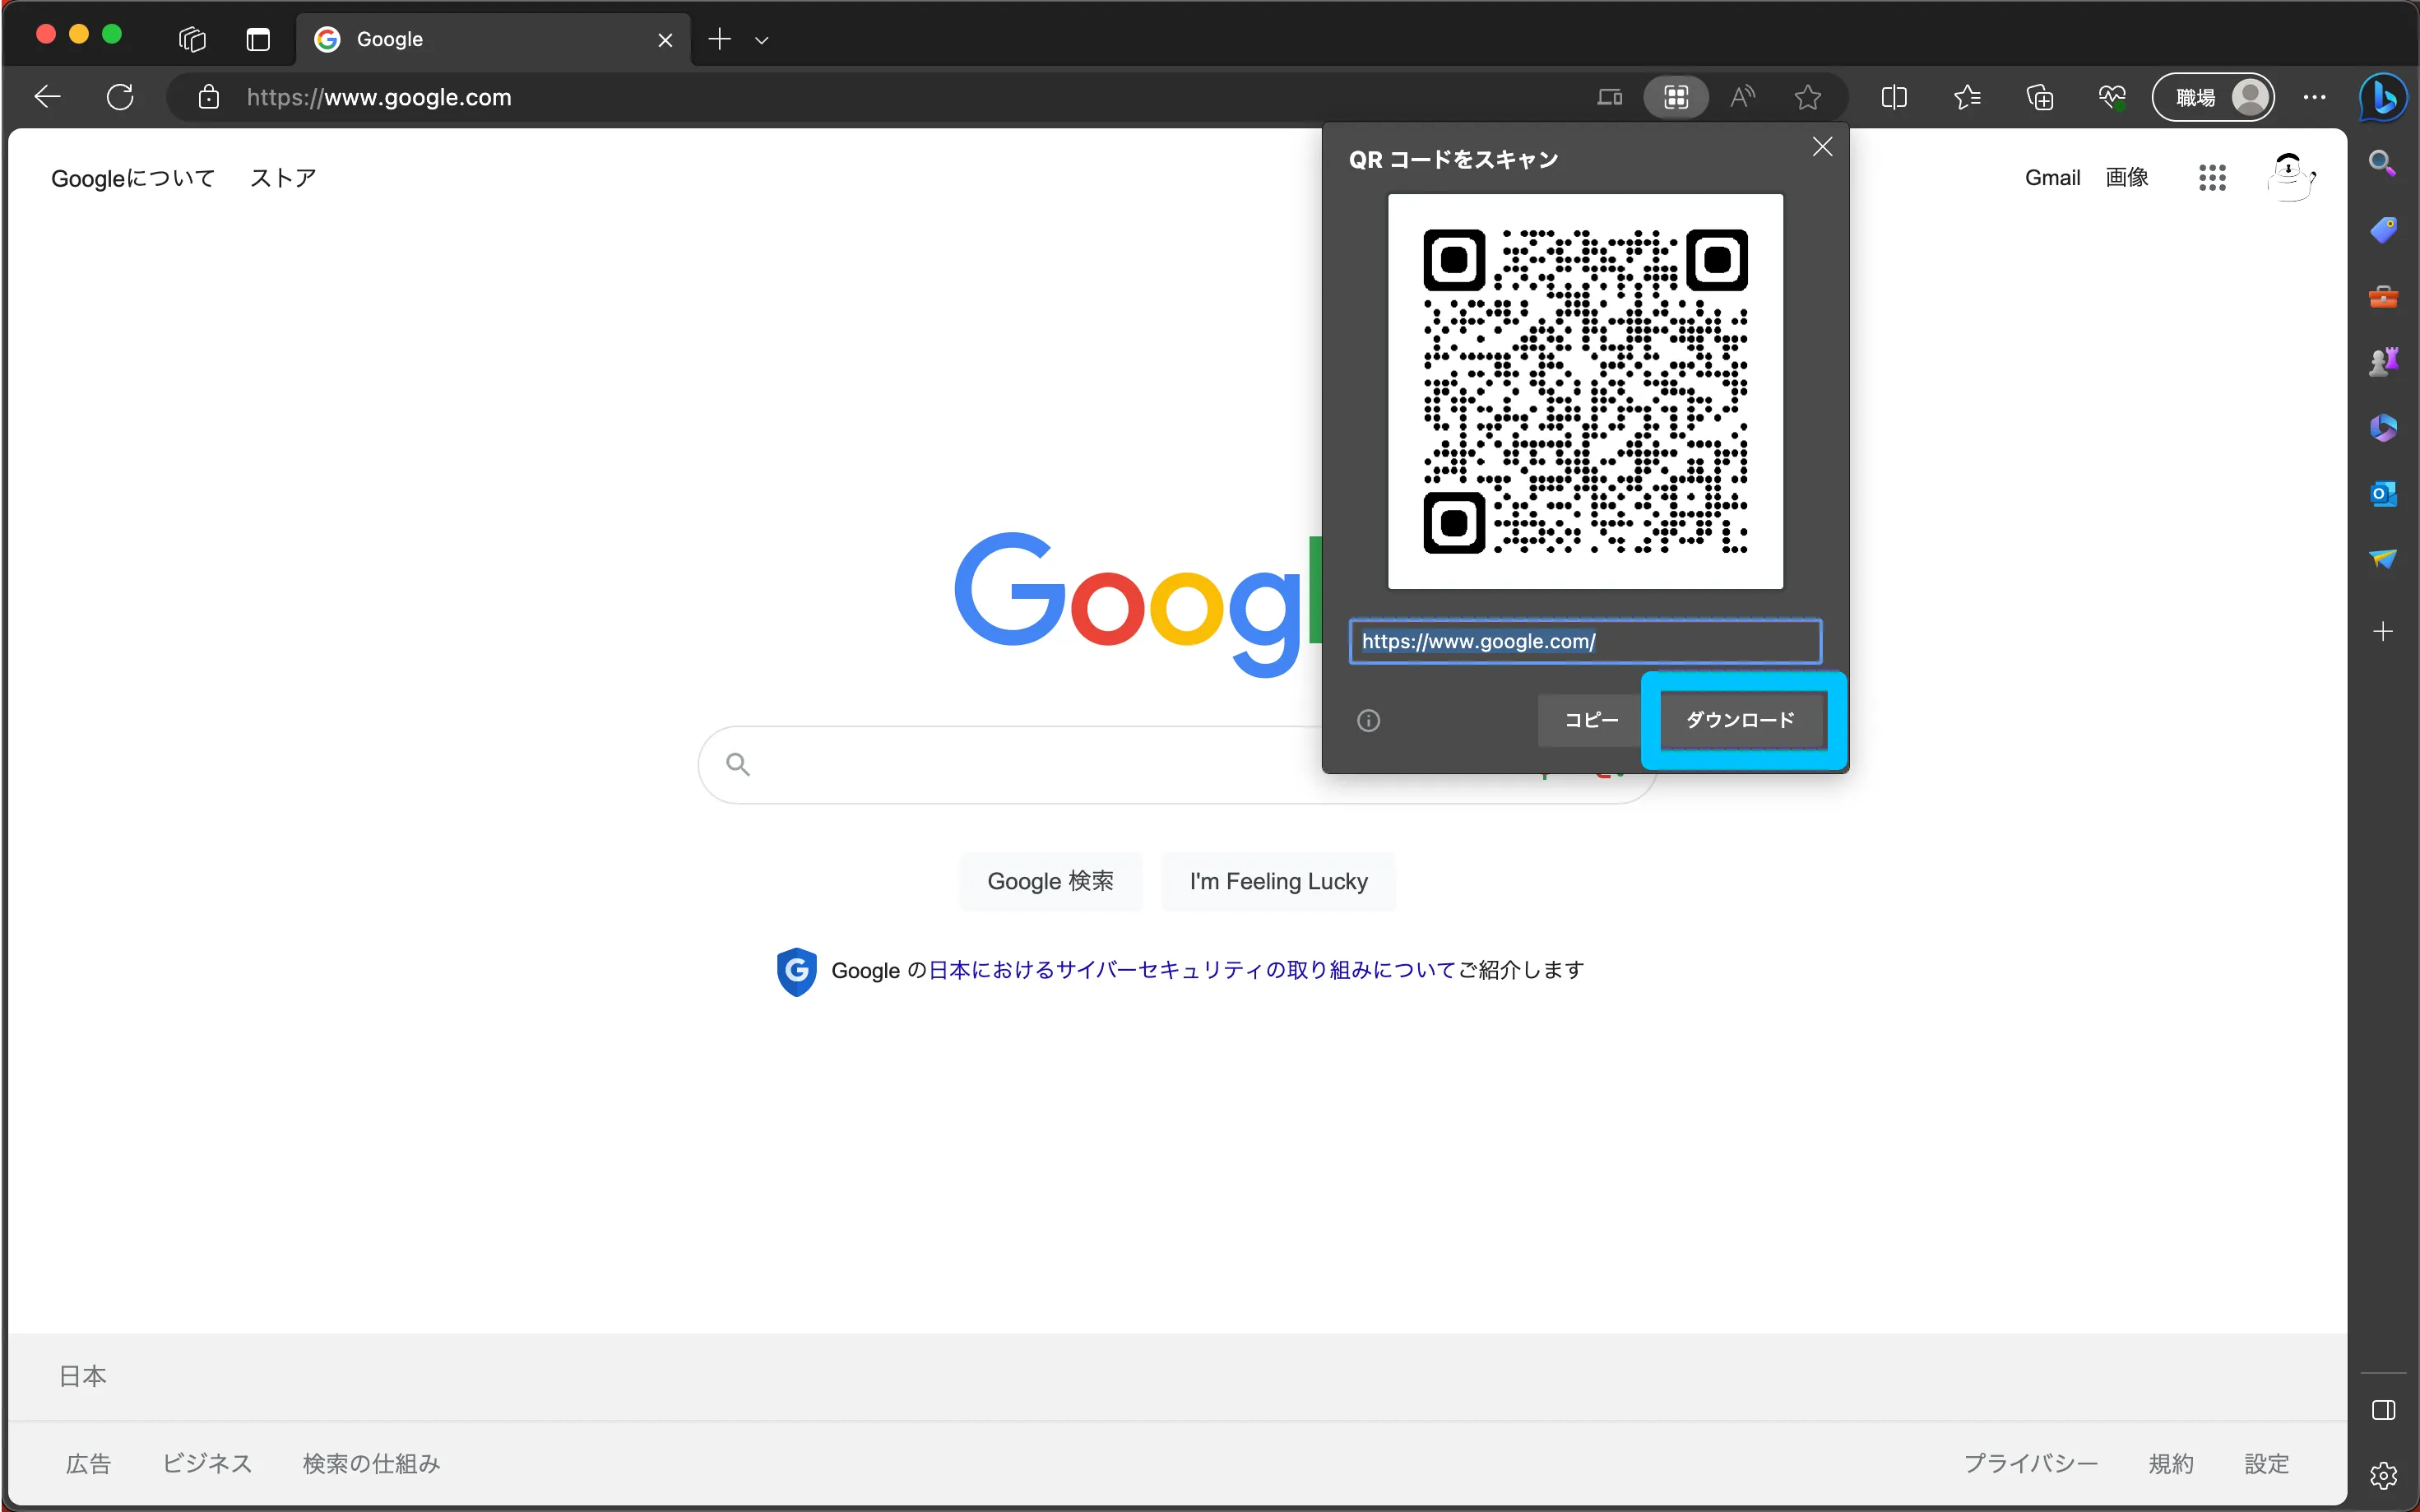Open the 検索の仕組み footer link
The width and height of the screenshot is (2420, 1512).
point(371,1464)
